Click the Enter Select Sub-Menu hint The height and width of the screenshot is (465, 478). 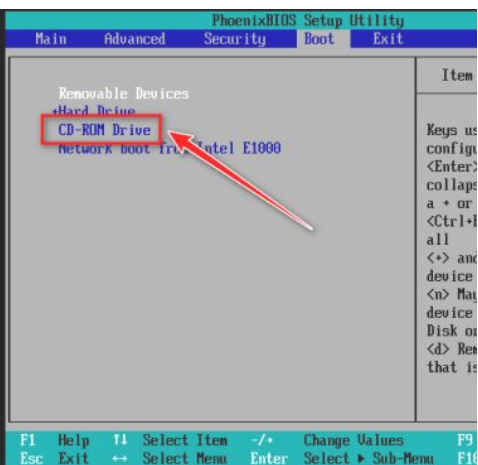342,458
